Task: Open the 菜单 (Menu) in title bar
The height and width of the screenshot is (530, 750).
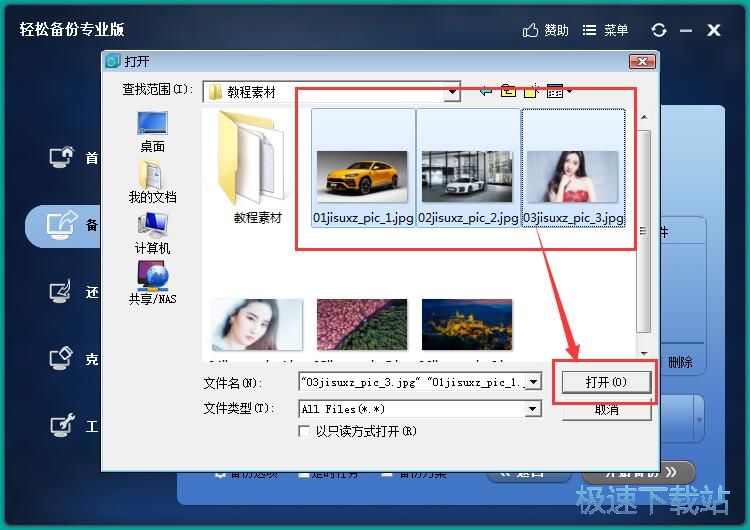Action: pyautogui.click(x=606, y=30)
